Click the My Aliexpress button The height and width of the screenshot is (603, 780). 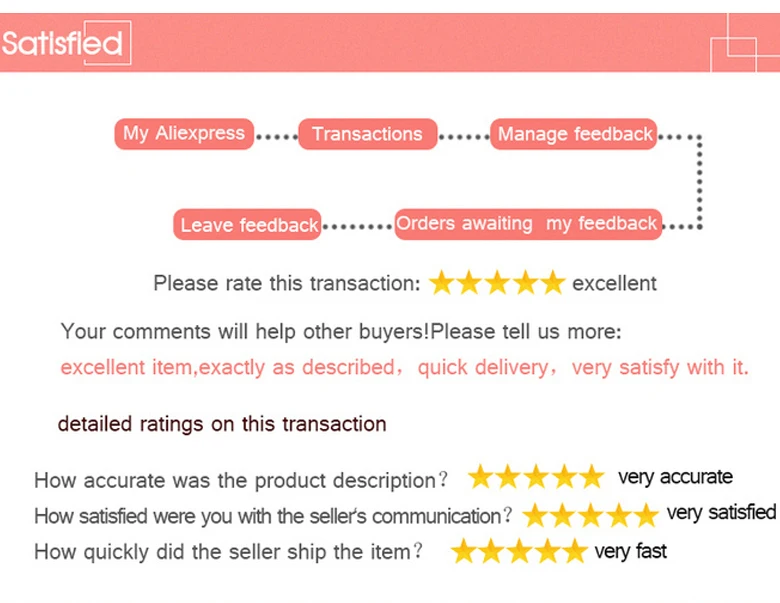(x=184, y=133)
